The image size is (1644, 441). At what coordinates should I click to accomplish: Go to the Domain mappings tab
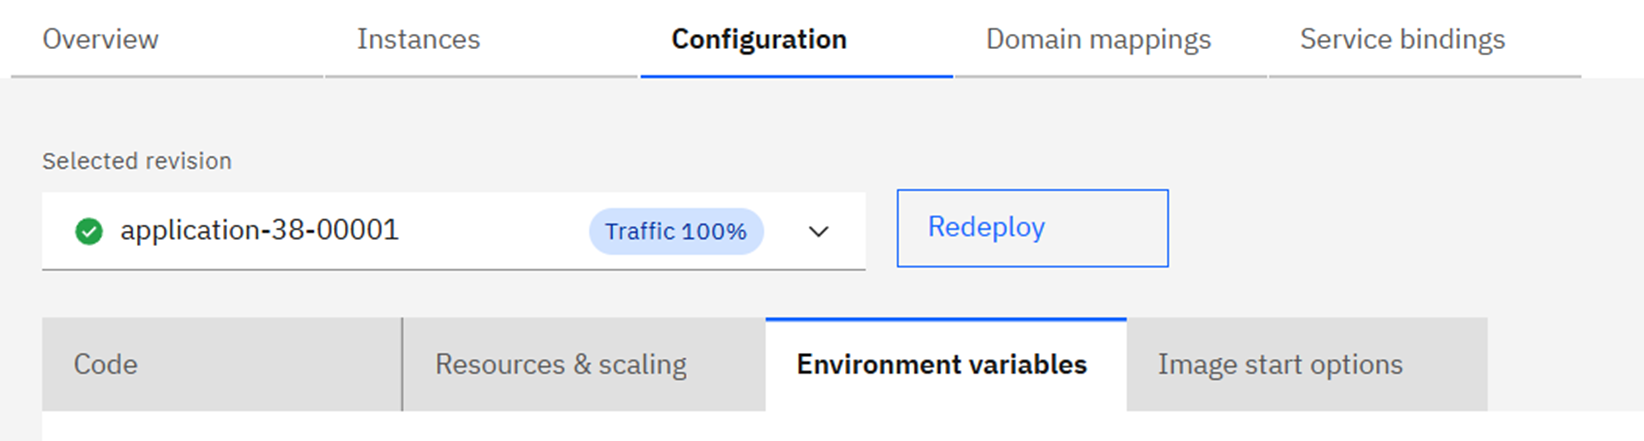(1098, 39)
